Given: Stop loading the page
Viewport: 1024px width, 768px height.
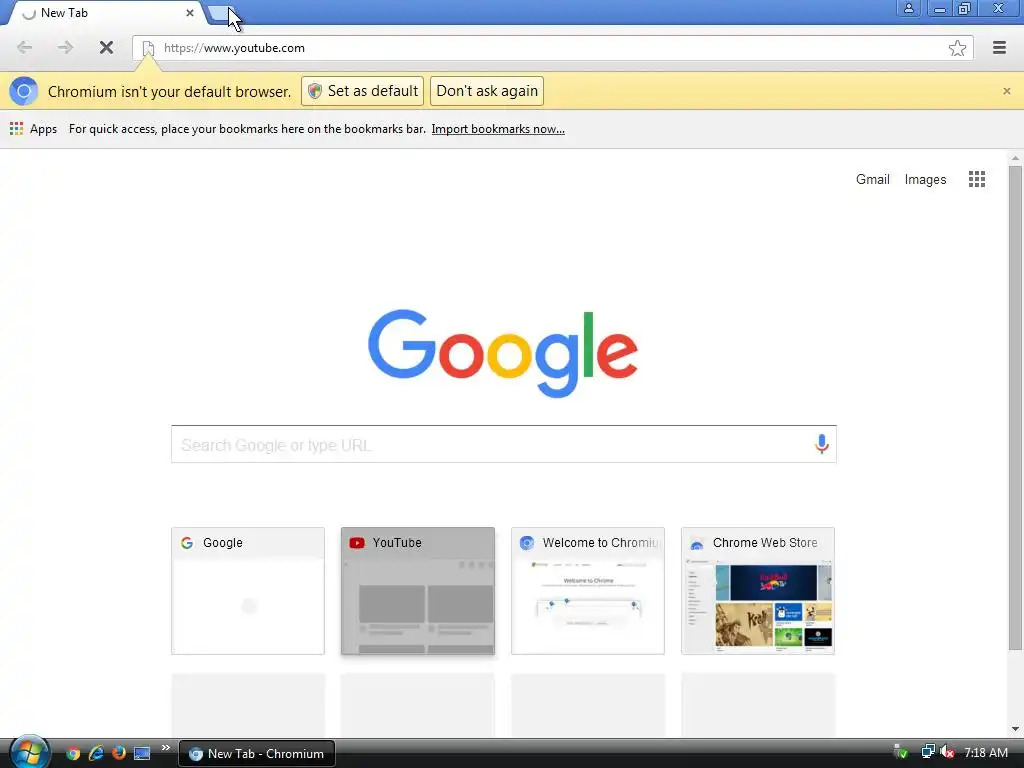Looking at the screenshot, I should (x=106, y=48).
